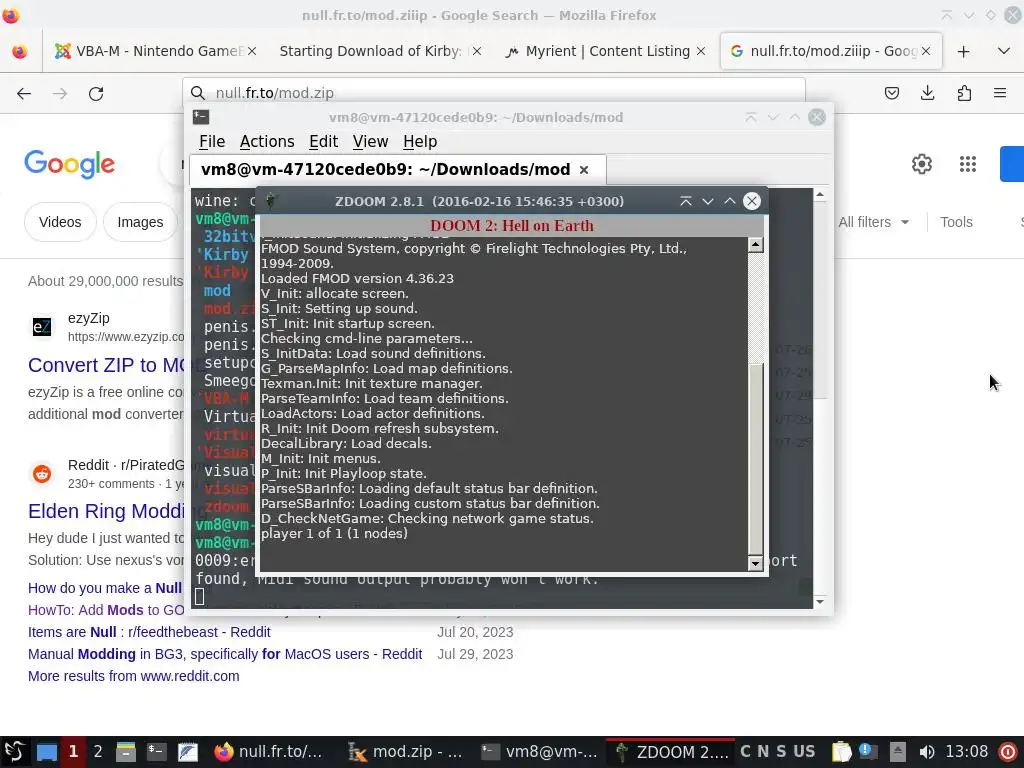Viewport: 1024px width, 768px height.
Task: Click the US keyboard layout indicator
Action: (804, 752)
